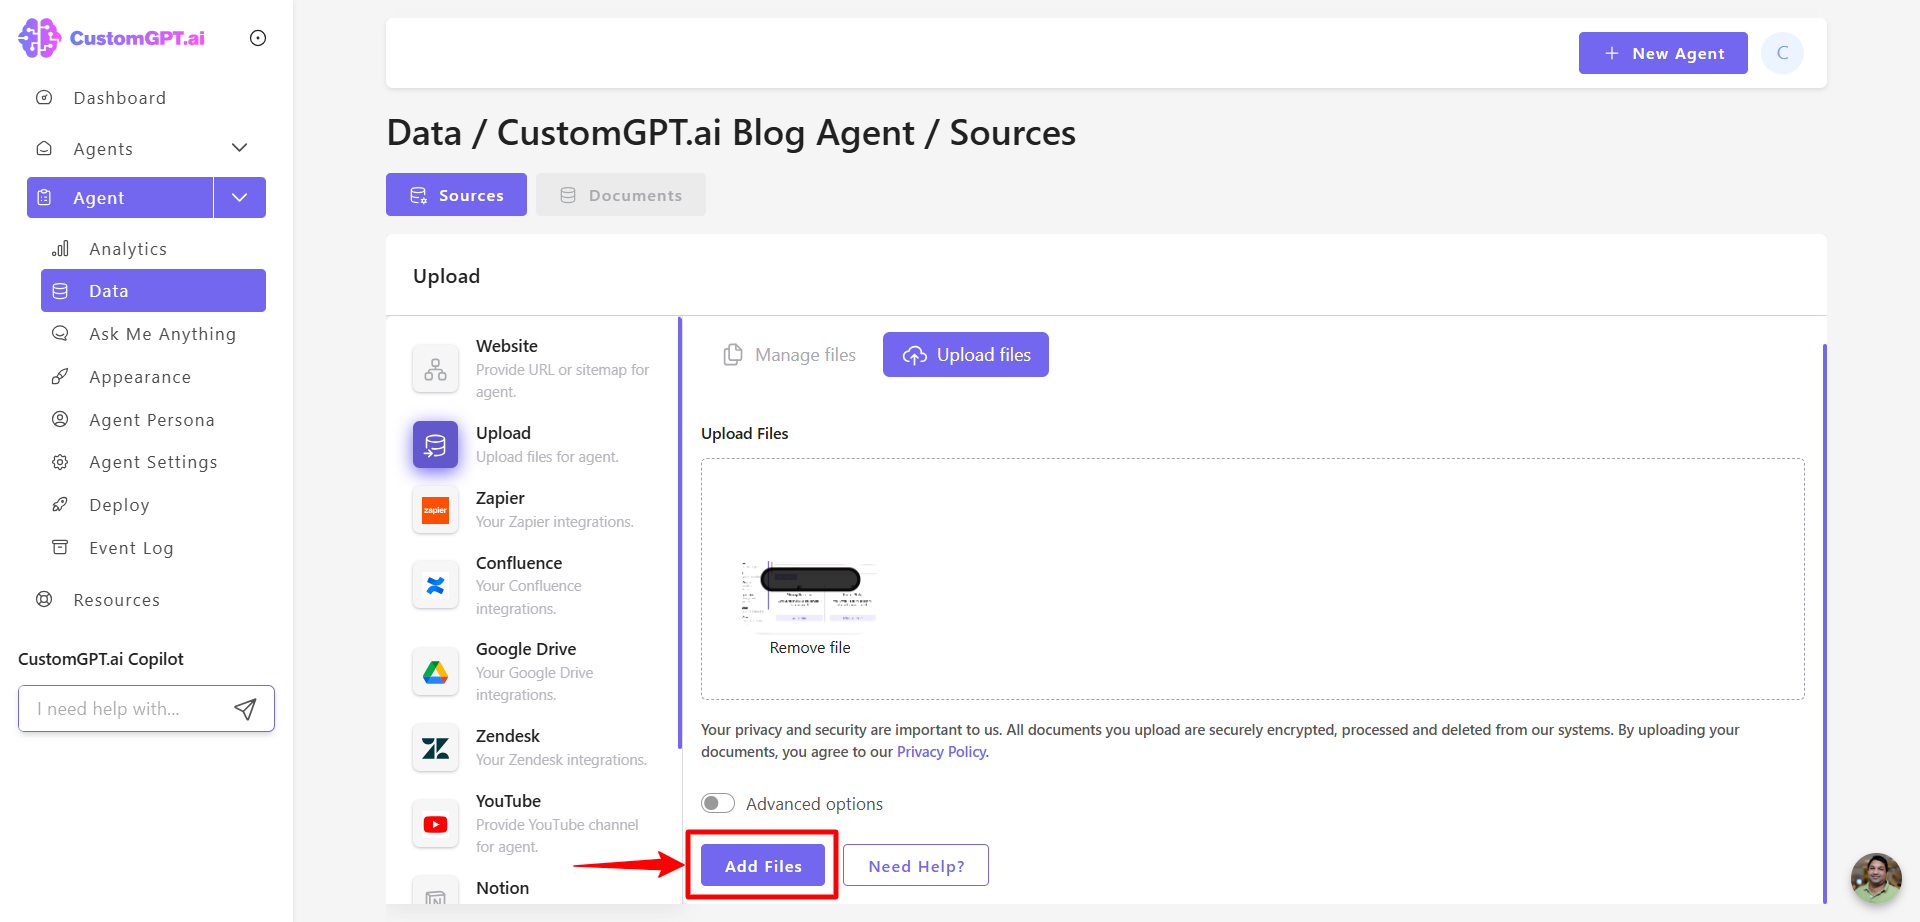The image size is (1920, 922).
Task: Select the Upload database source icon
Action: click(x=435, y=445)
